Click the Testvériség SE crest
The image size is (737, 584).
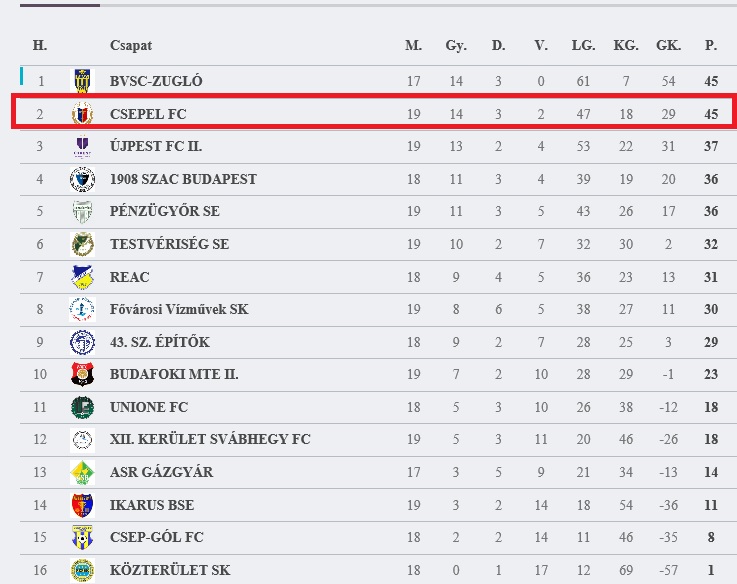tap(82, 244)
